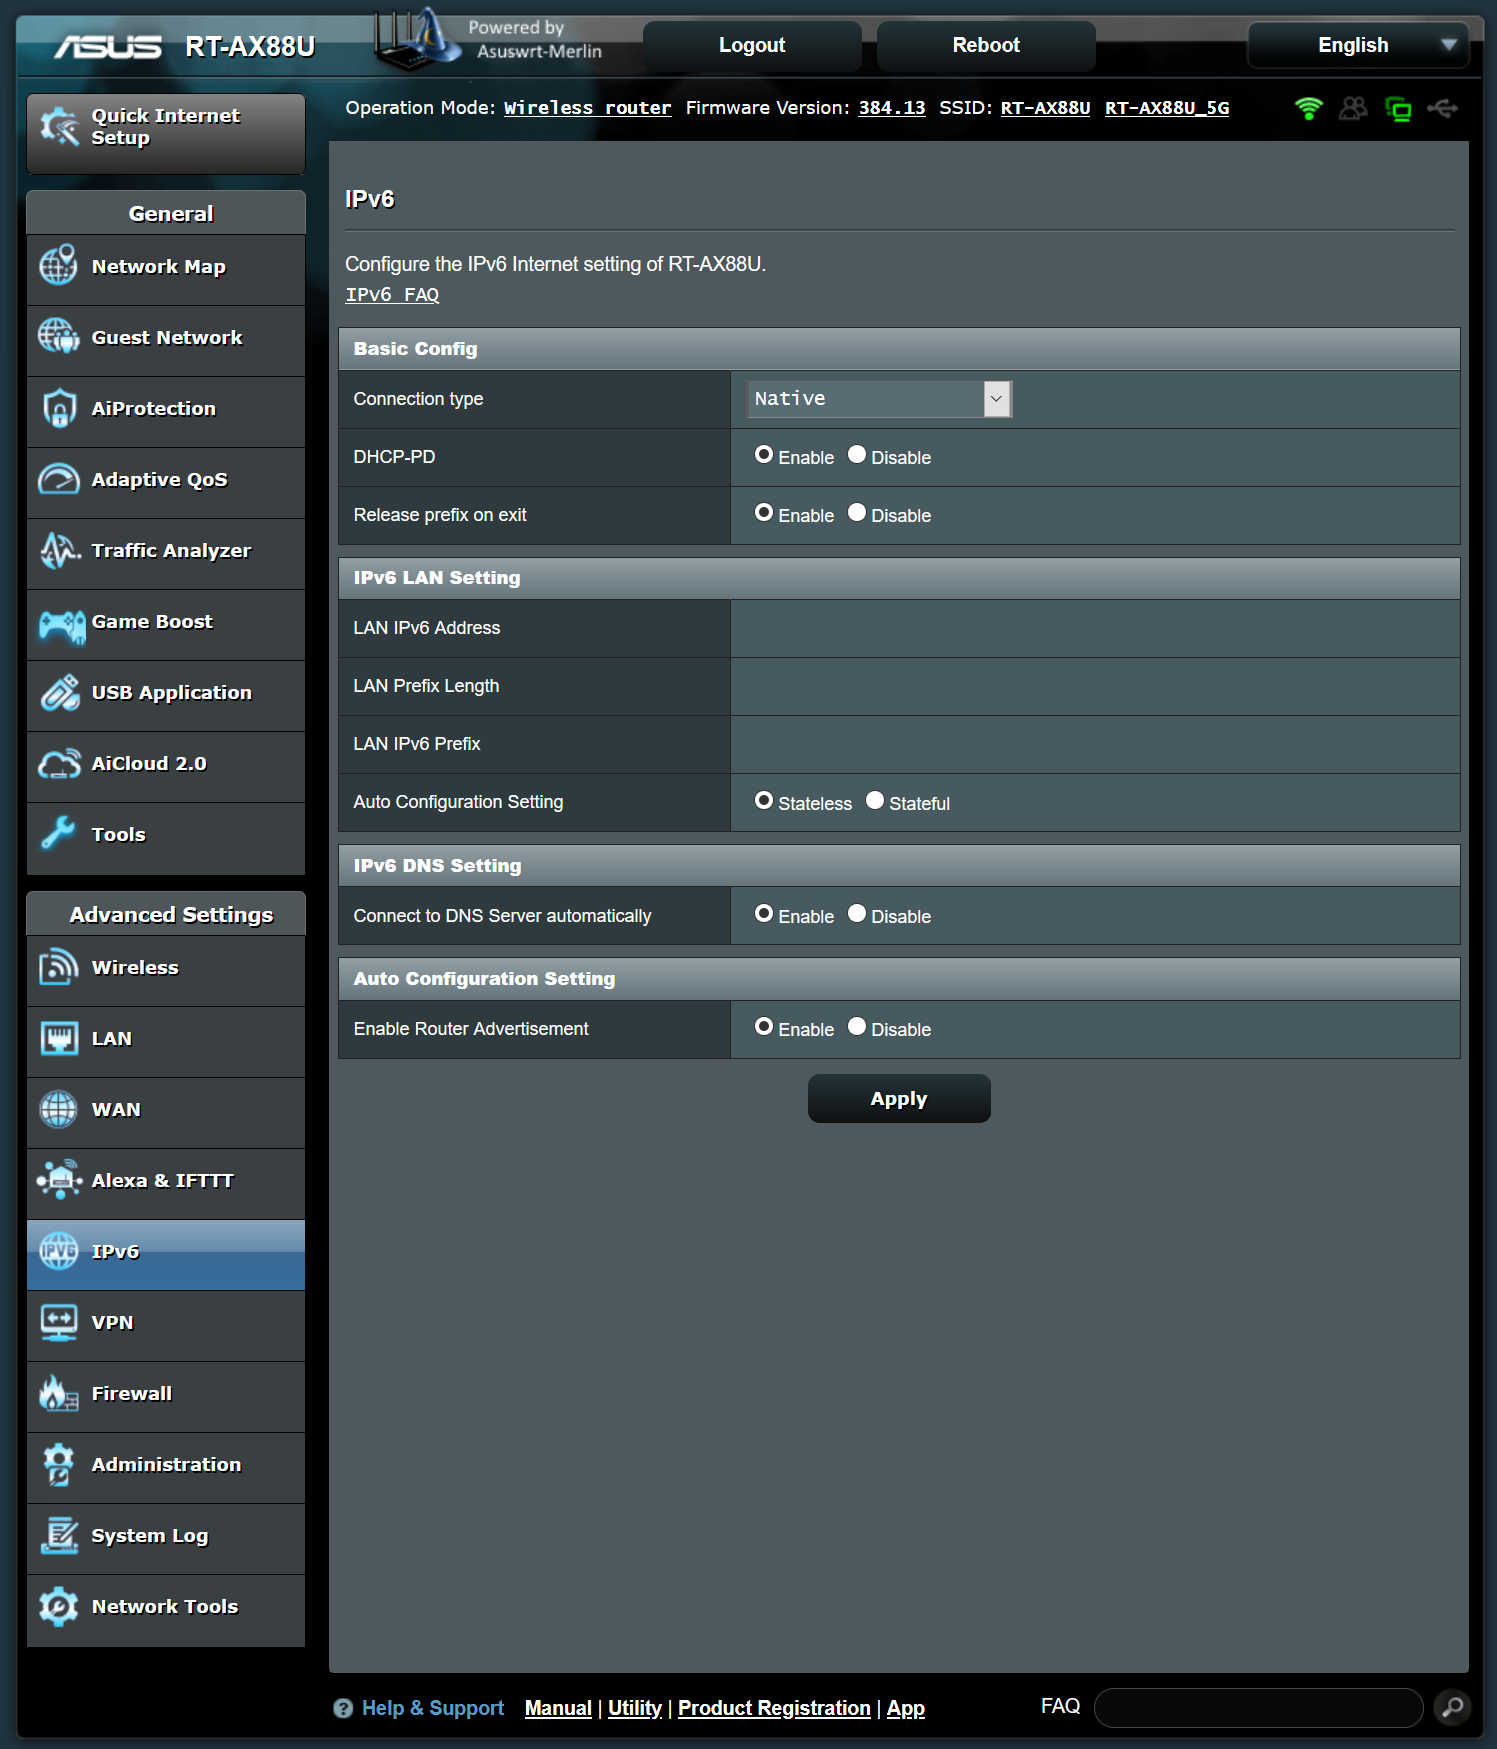Click the Wireless settings icon
This screenshot has width=1497, height=1749.
[59, 967]
